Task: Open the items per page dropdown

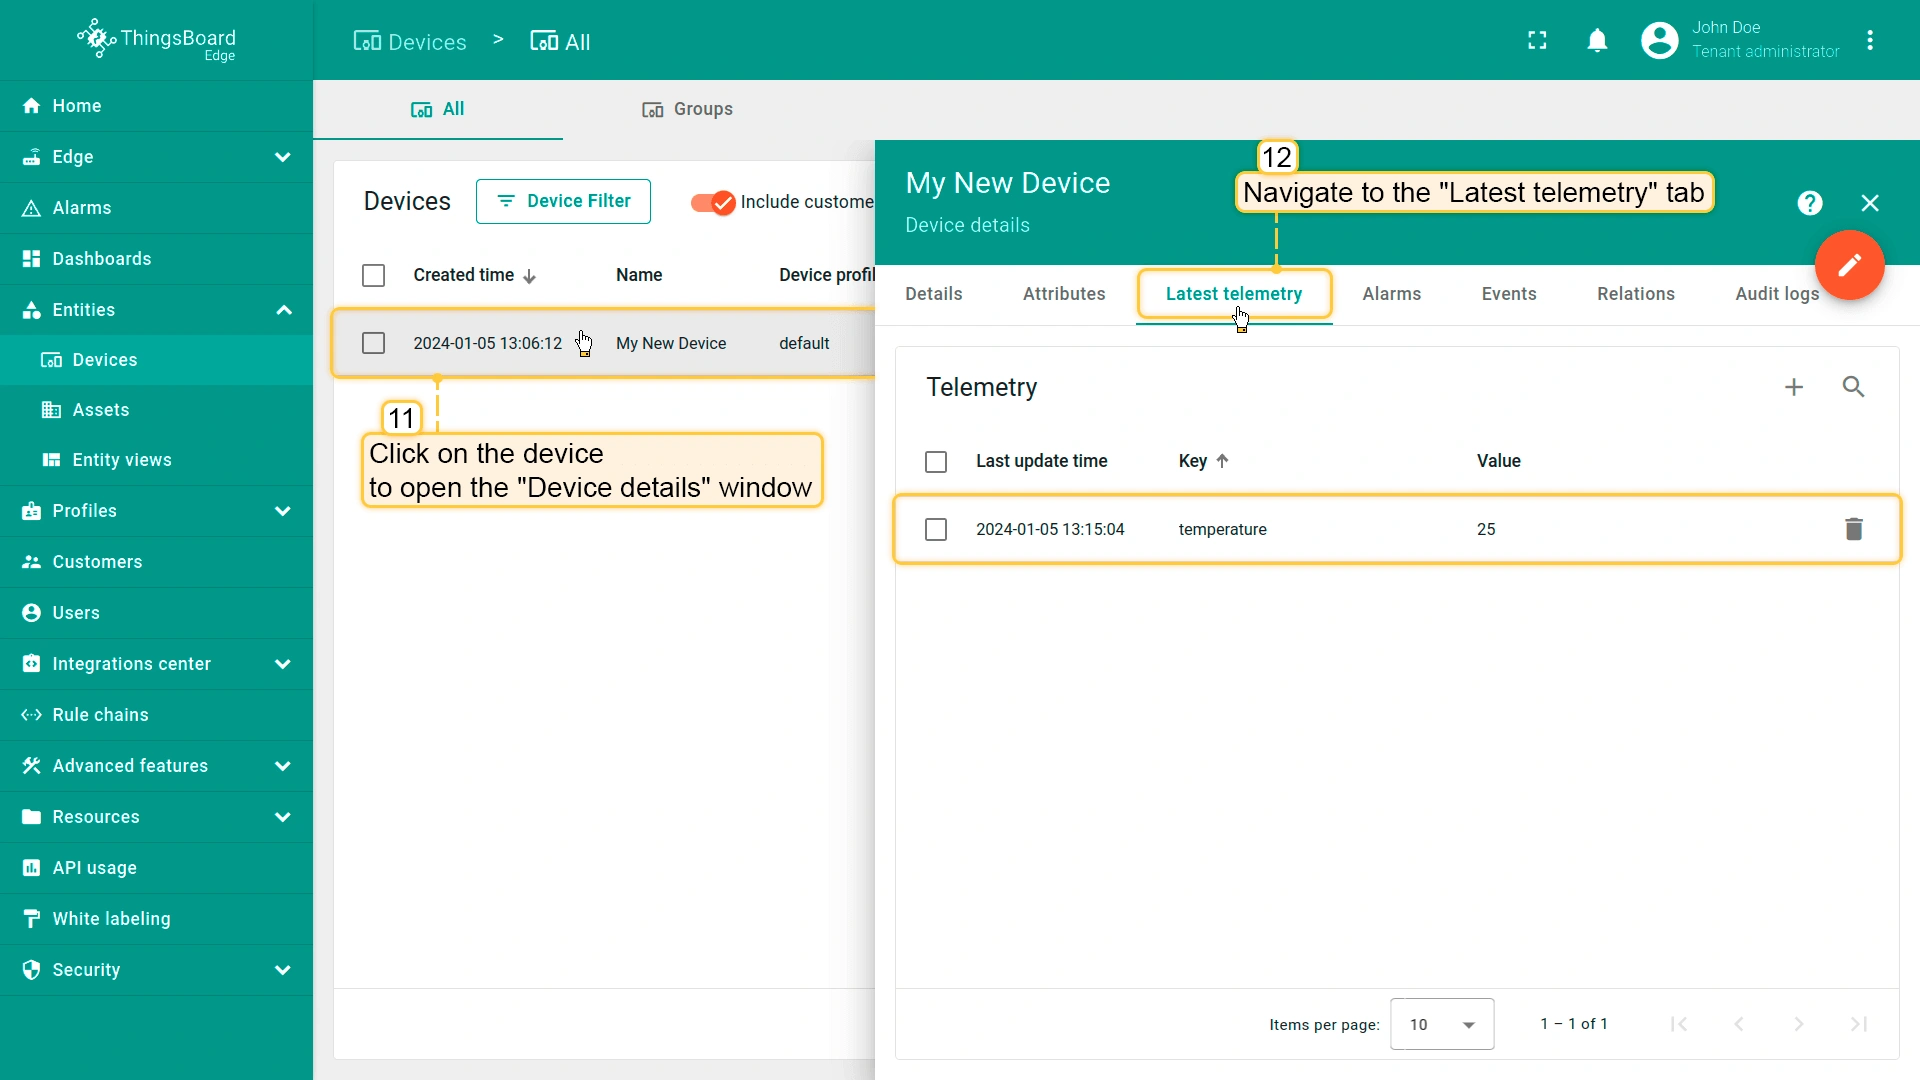Action: tap(1441, 1024)
